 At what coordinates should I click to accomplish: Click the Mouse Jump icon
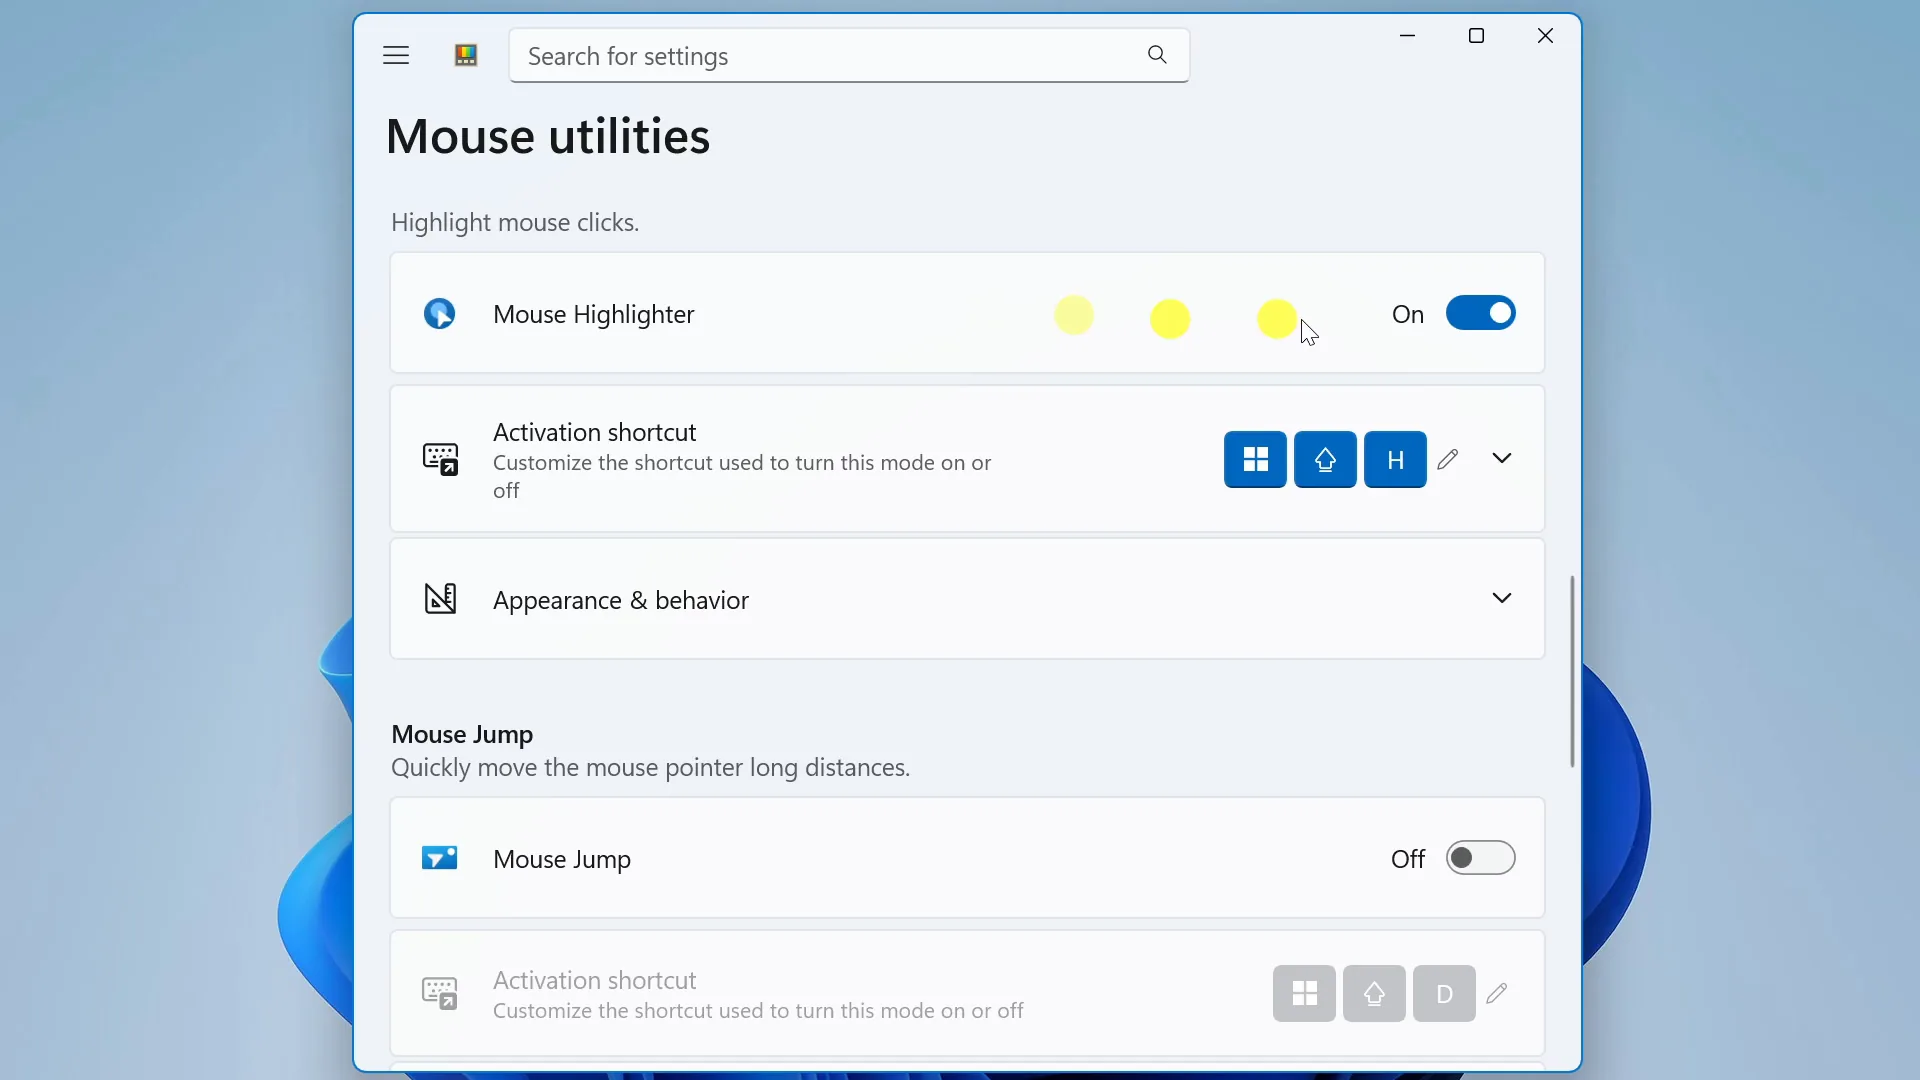440,858
